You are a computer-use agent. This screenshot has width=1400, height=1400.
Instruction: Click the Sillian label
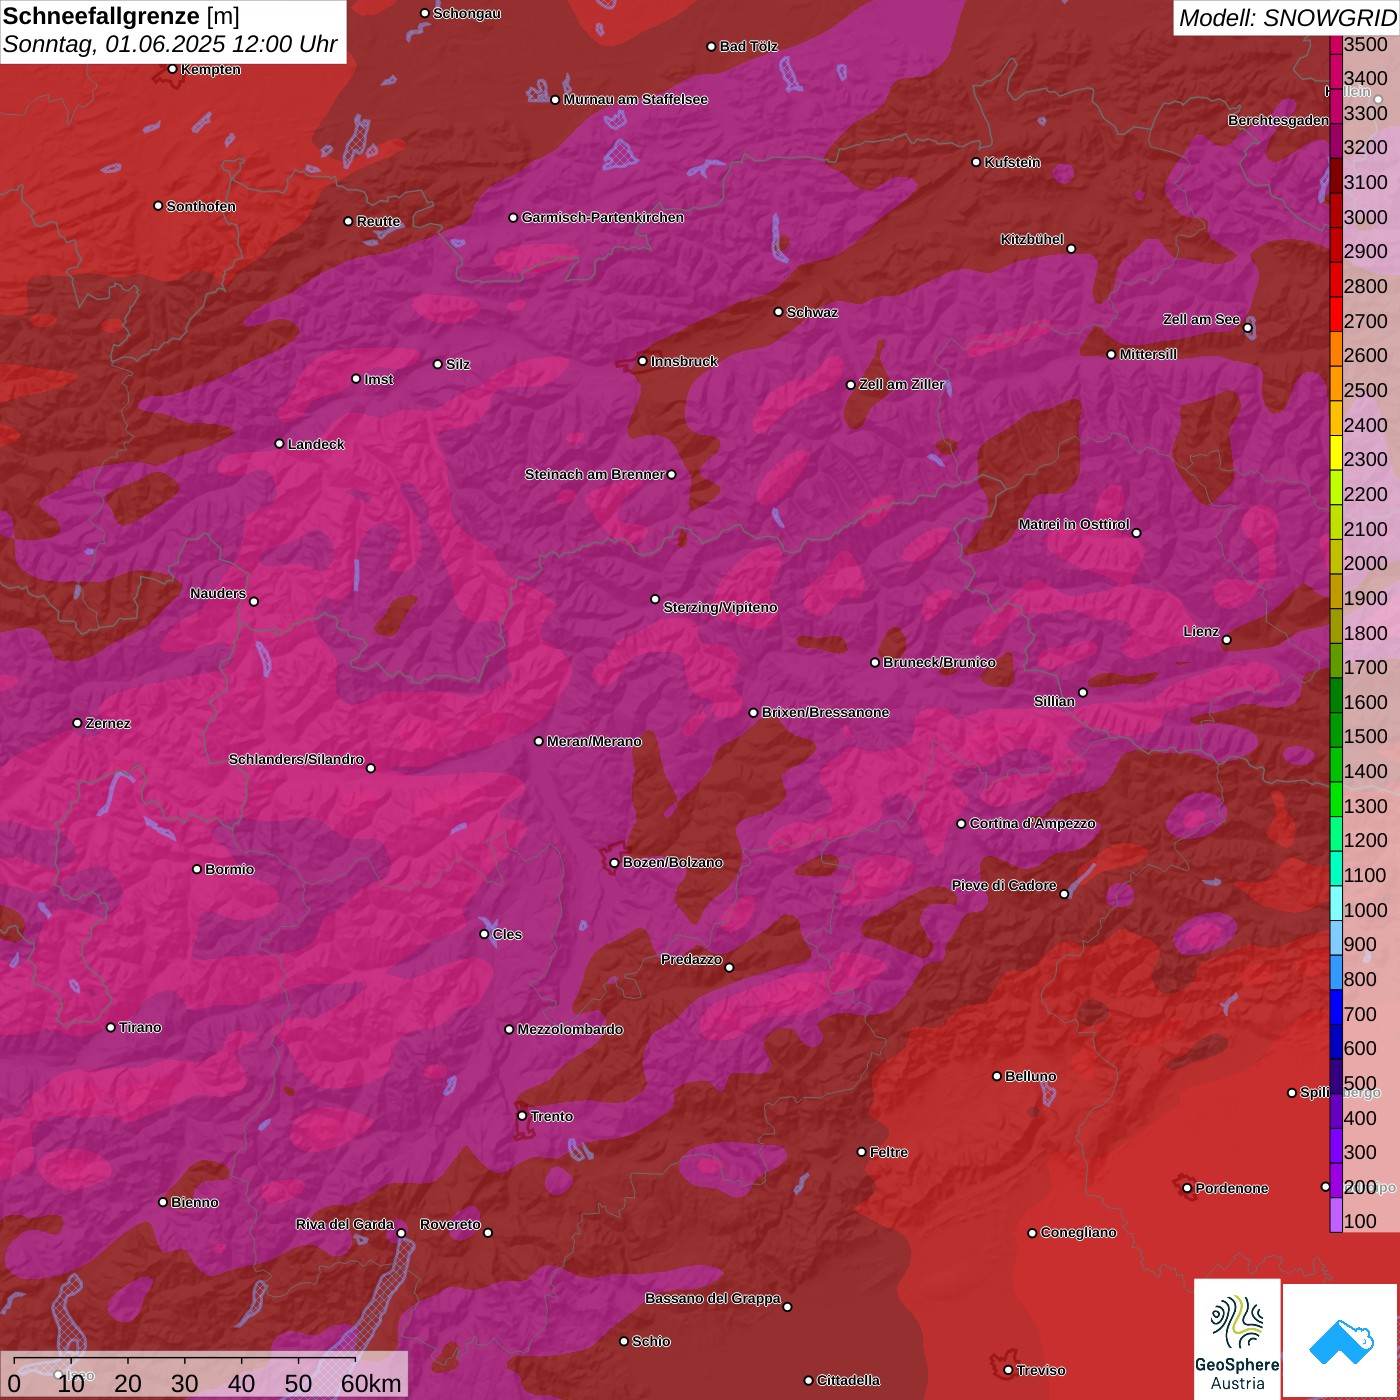[1054, 701]
